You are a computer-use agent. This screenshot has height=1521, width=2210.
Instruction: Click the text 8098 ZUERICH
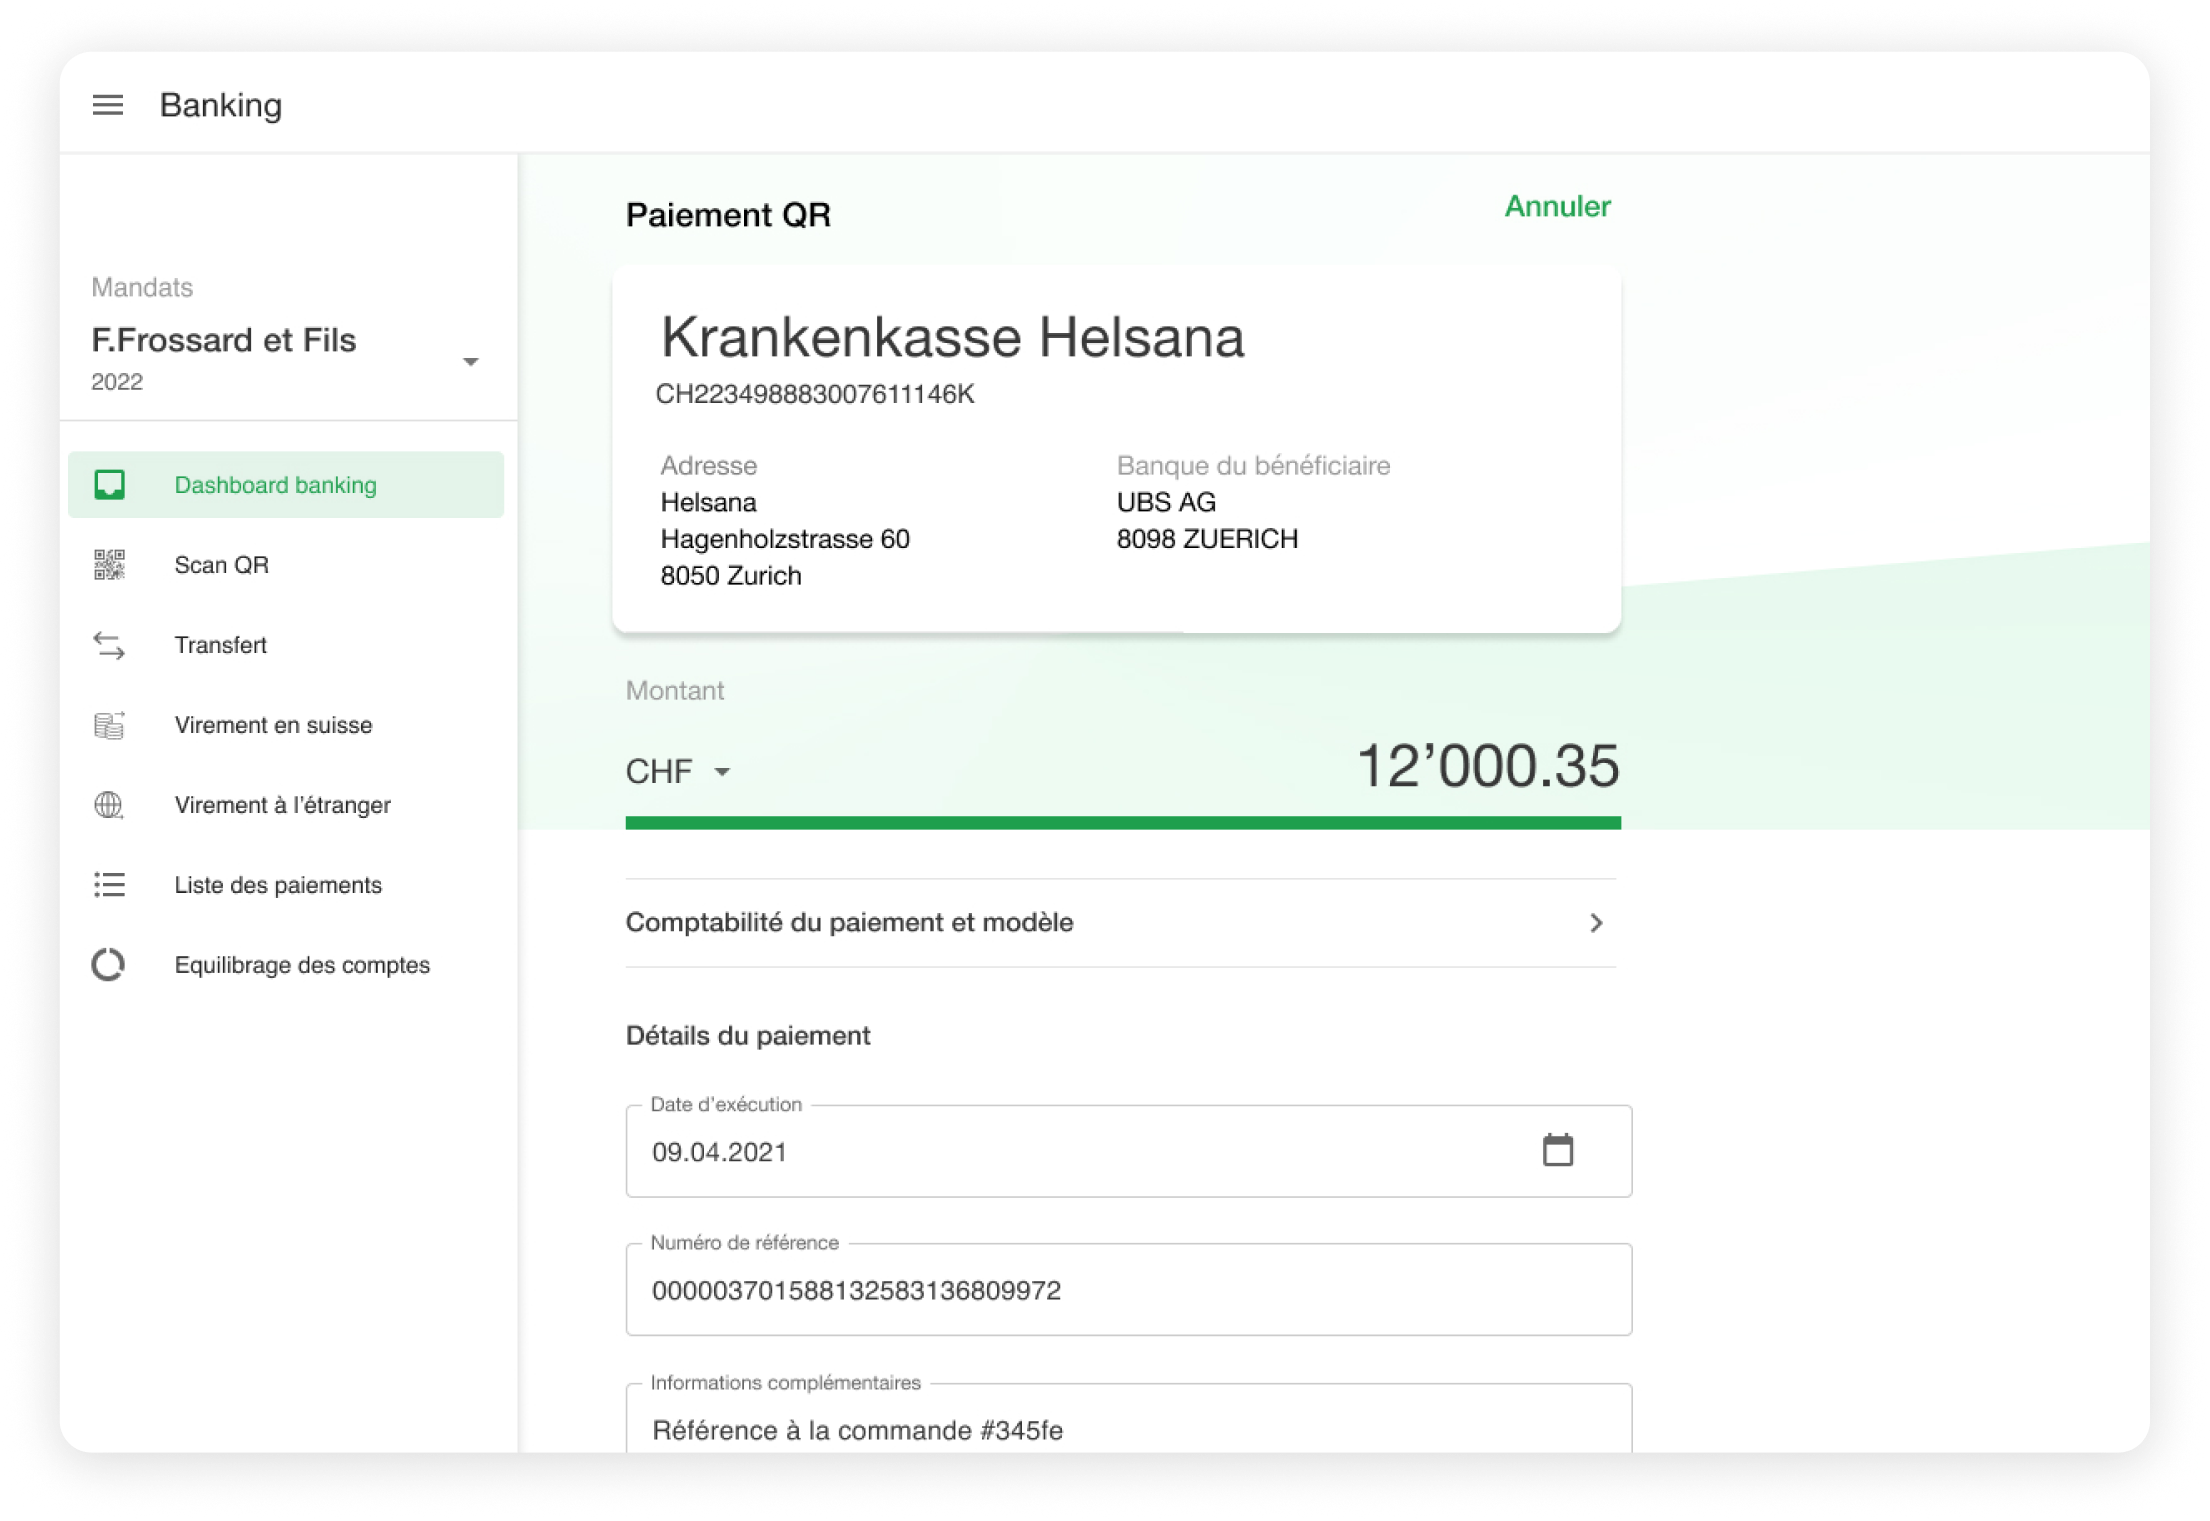(1207, 539)
